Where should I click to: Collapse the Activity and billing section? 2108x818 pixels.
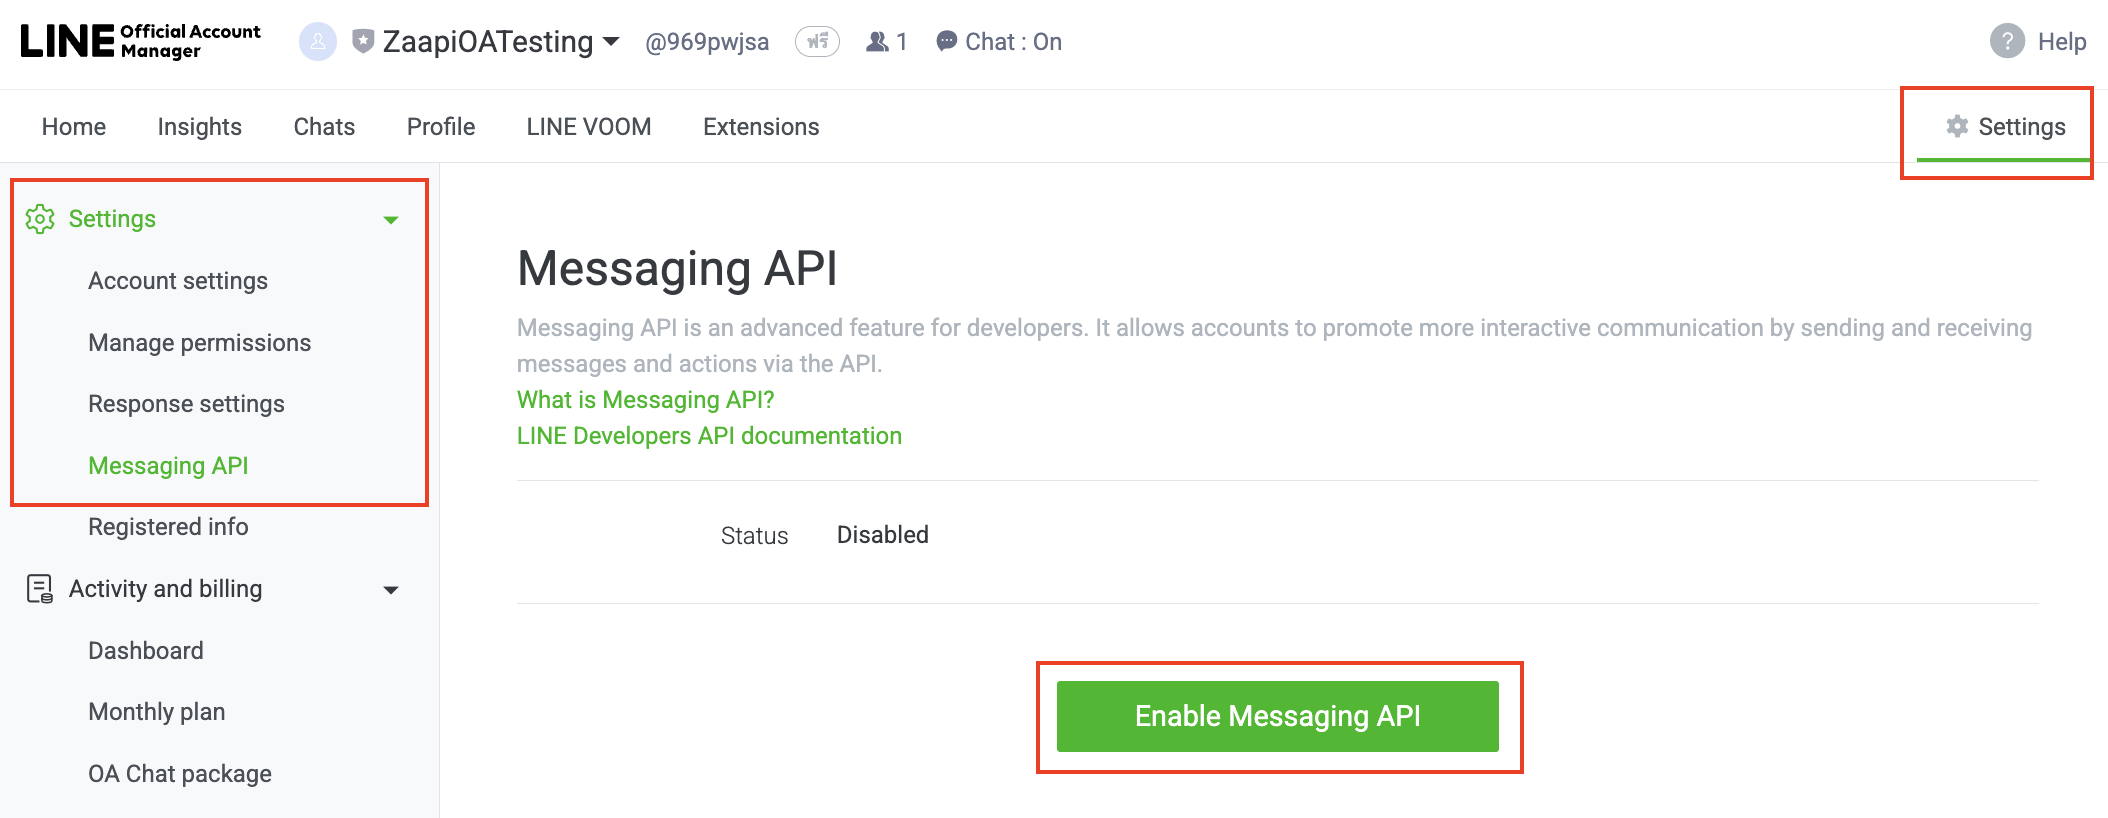click(x=391, y=590)
